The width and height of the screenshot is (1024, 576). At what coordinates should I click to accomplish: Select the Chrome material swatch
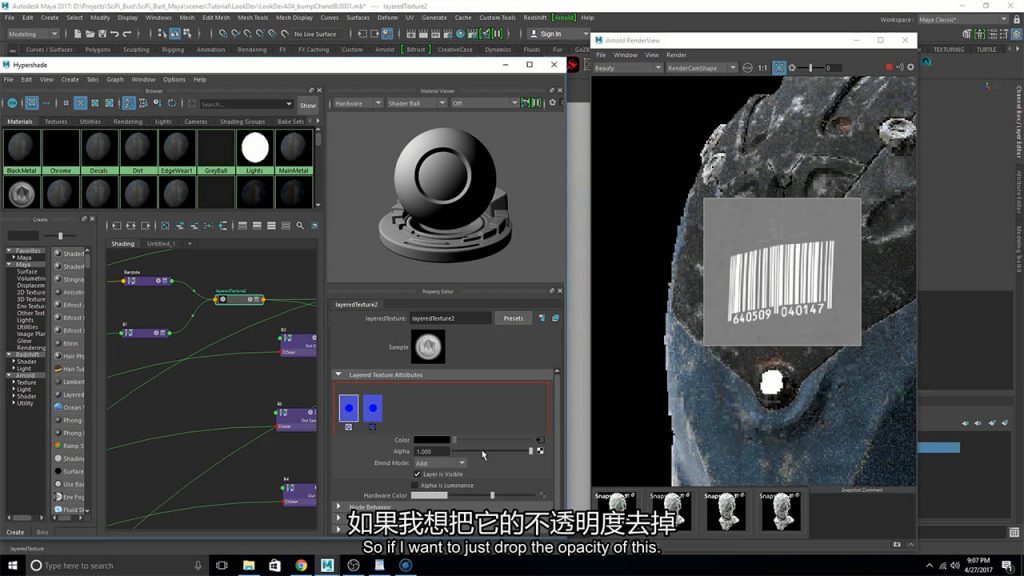[61, 152]
